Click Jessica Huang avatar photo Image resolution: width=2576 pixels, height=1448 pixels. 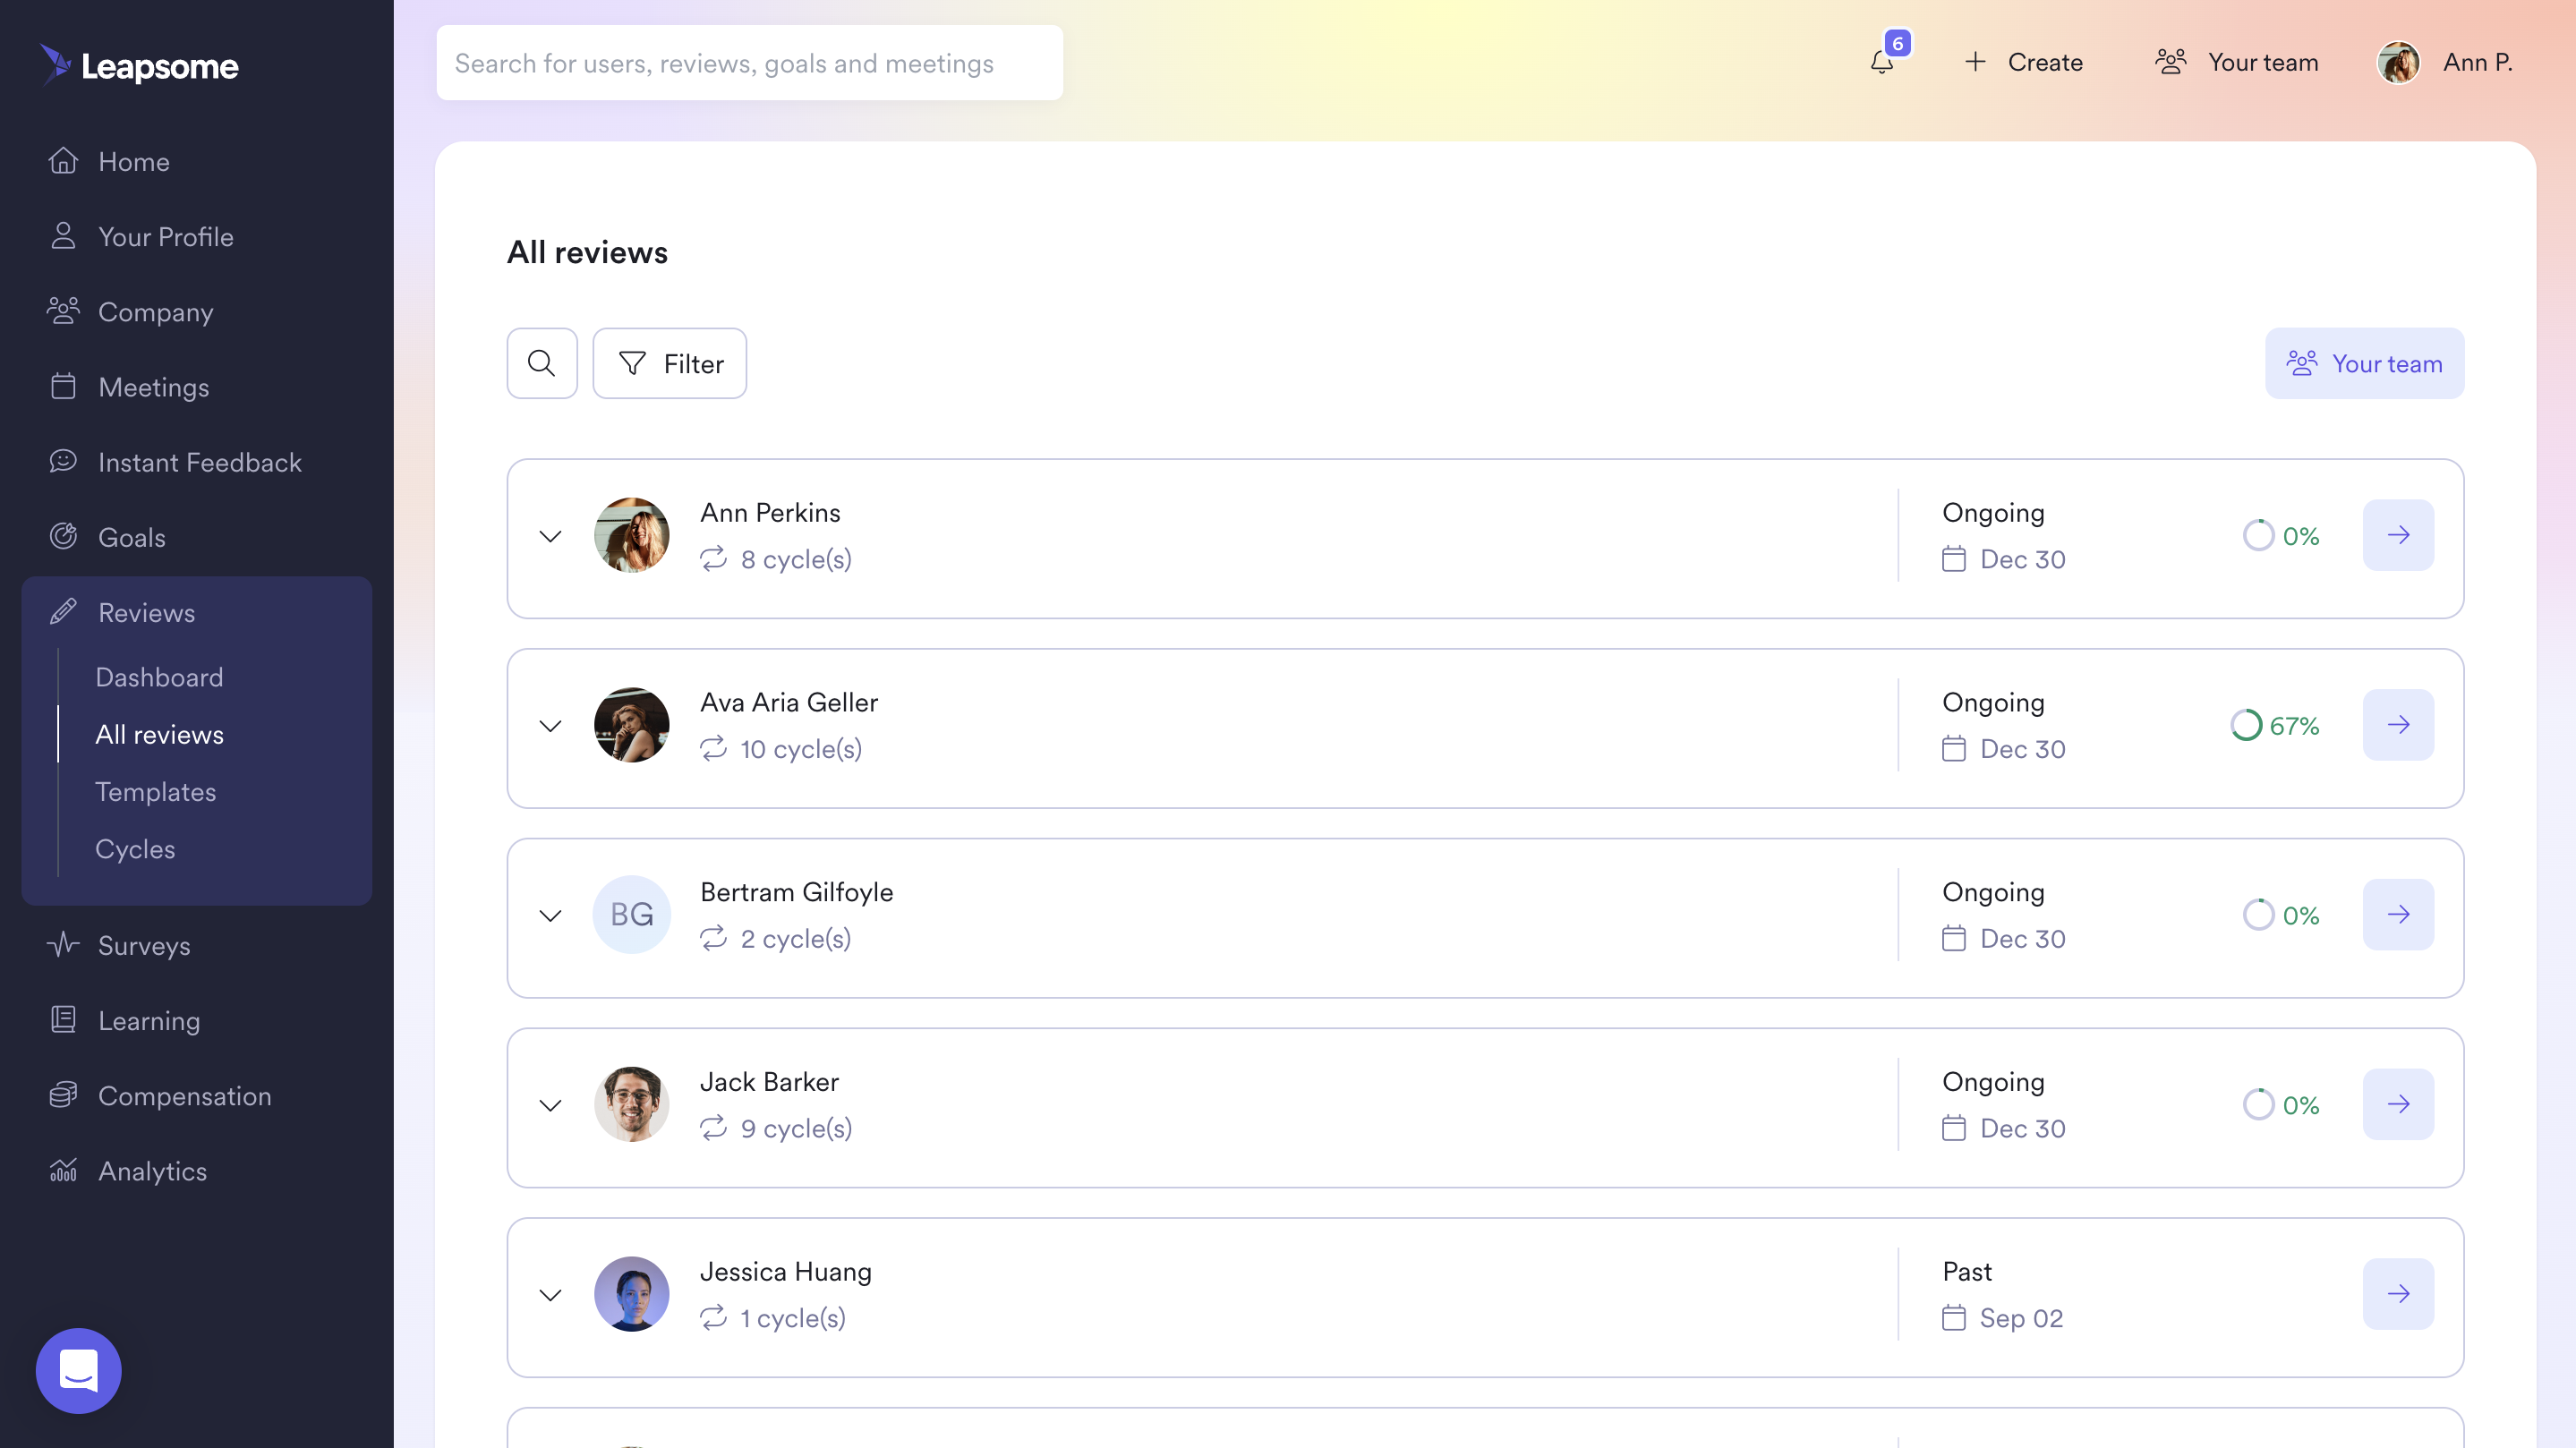(632, 1294)
